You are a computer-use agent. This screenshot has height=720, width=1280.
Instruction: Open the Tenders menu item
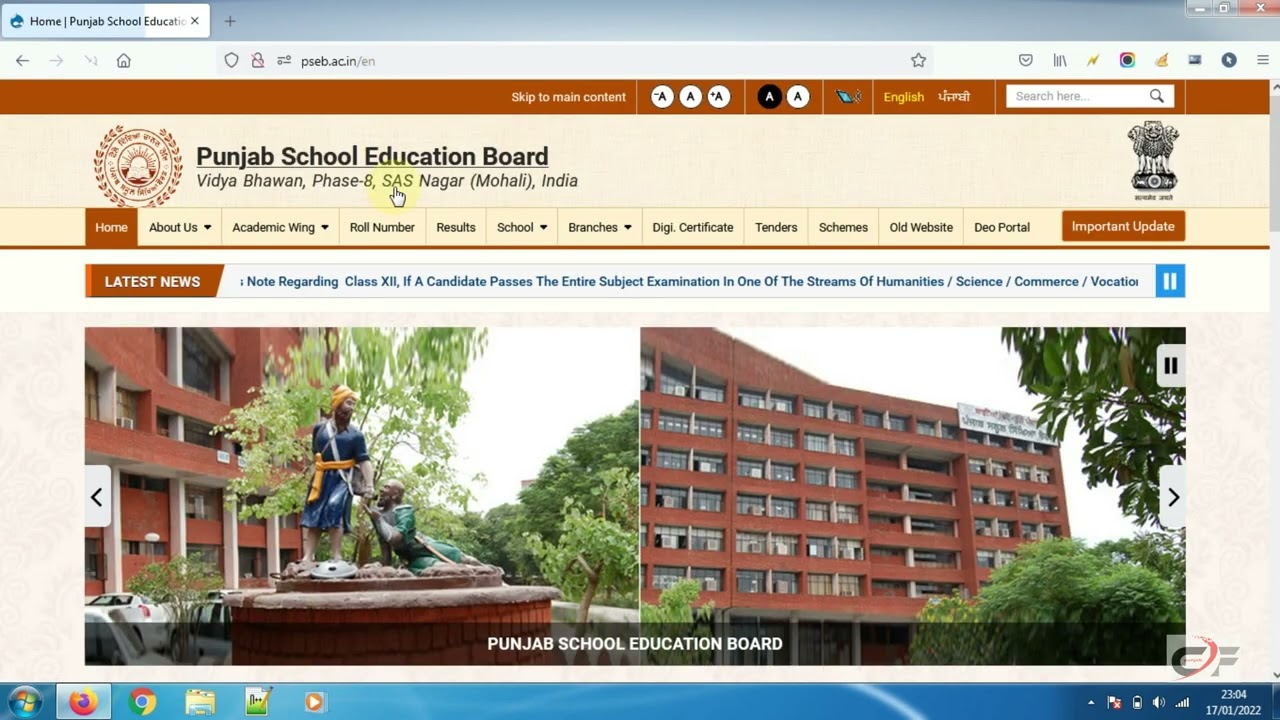click(x=776, y=227)
